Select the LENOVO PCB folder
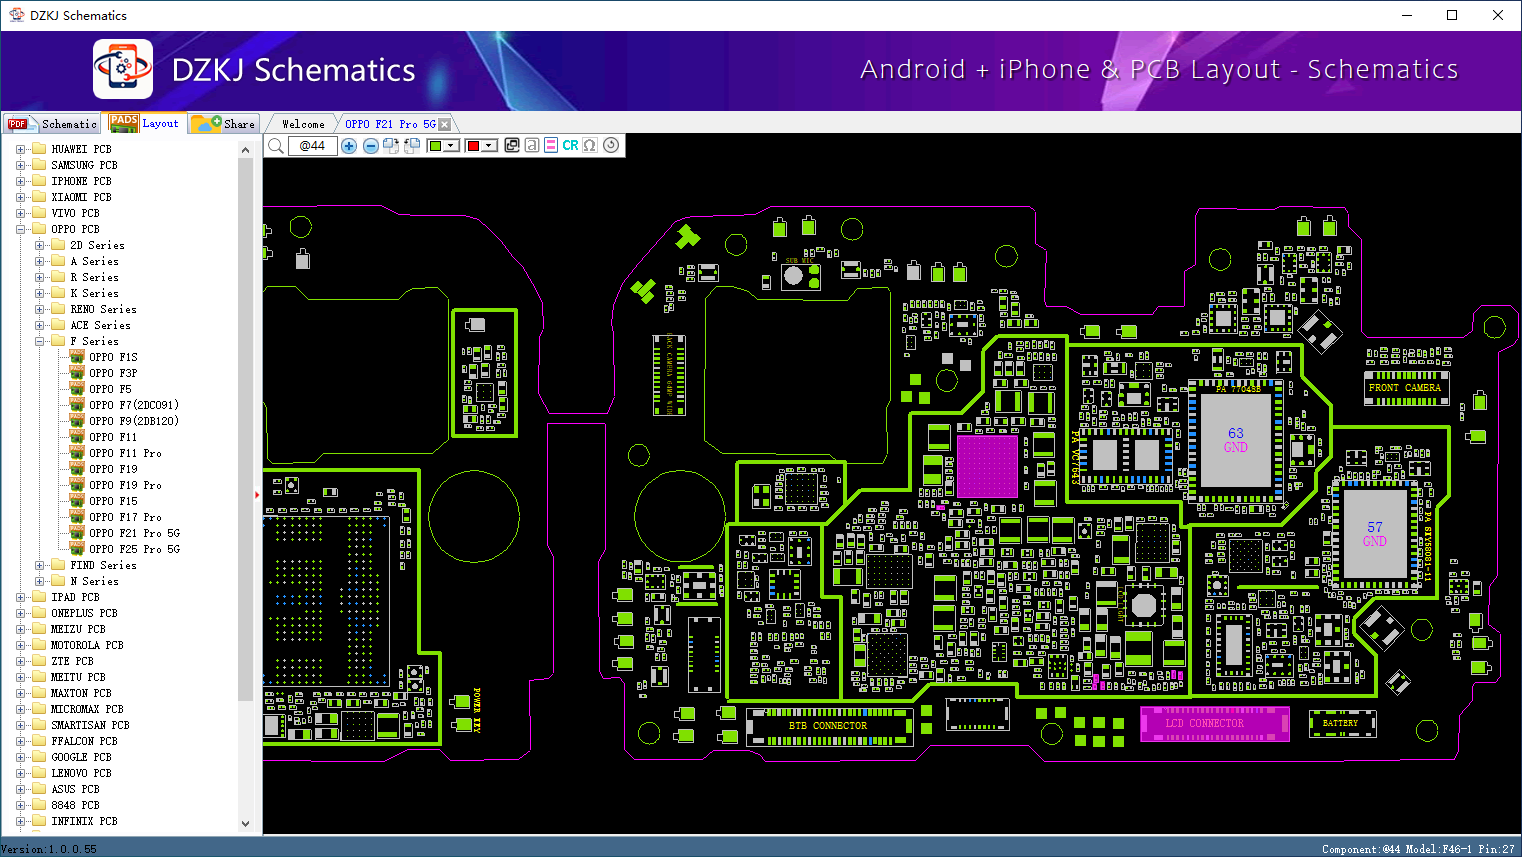Screen dimensions: 1522x857 (x=81, y=773)
